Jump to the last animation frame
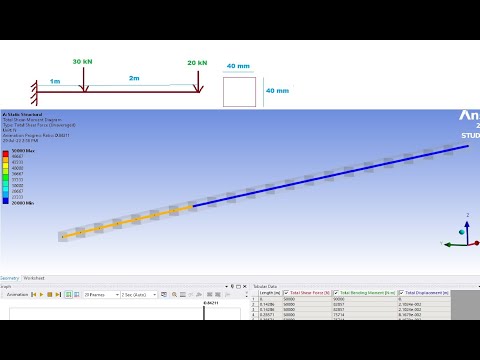 [58, 295]
